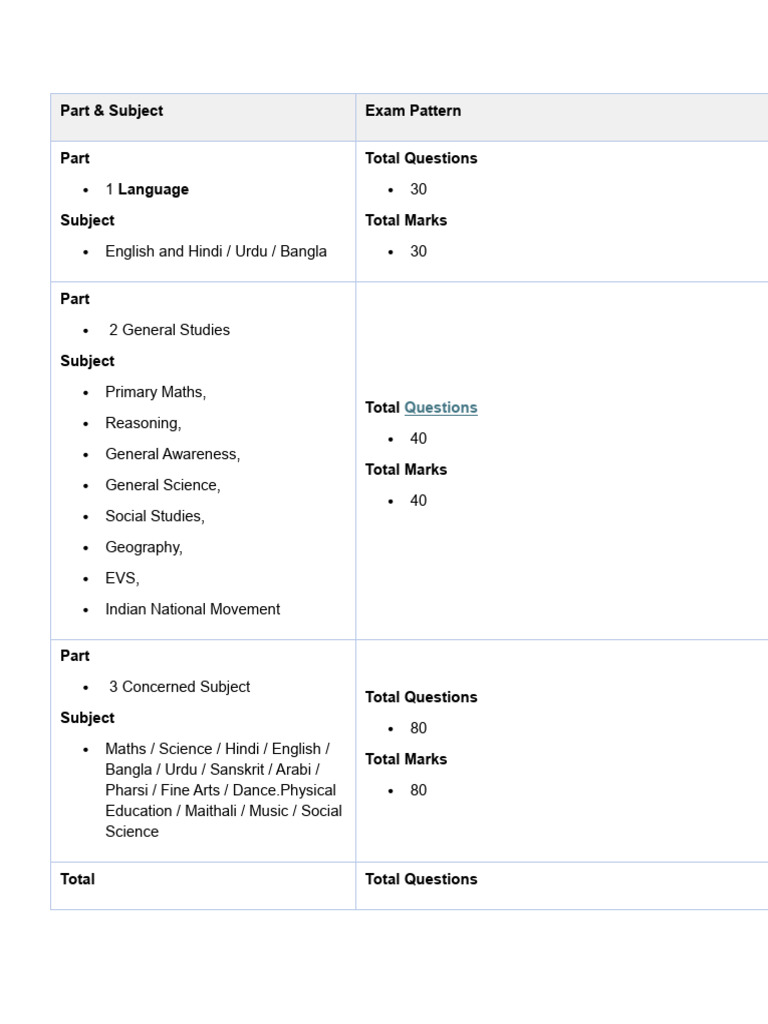Select the 1 Language bullet item
Screen dimensions: 768x1024
(147, 189)
